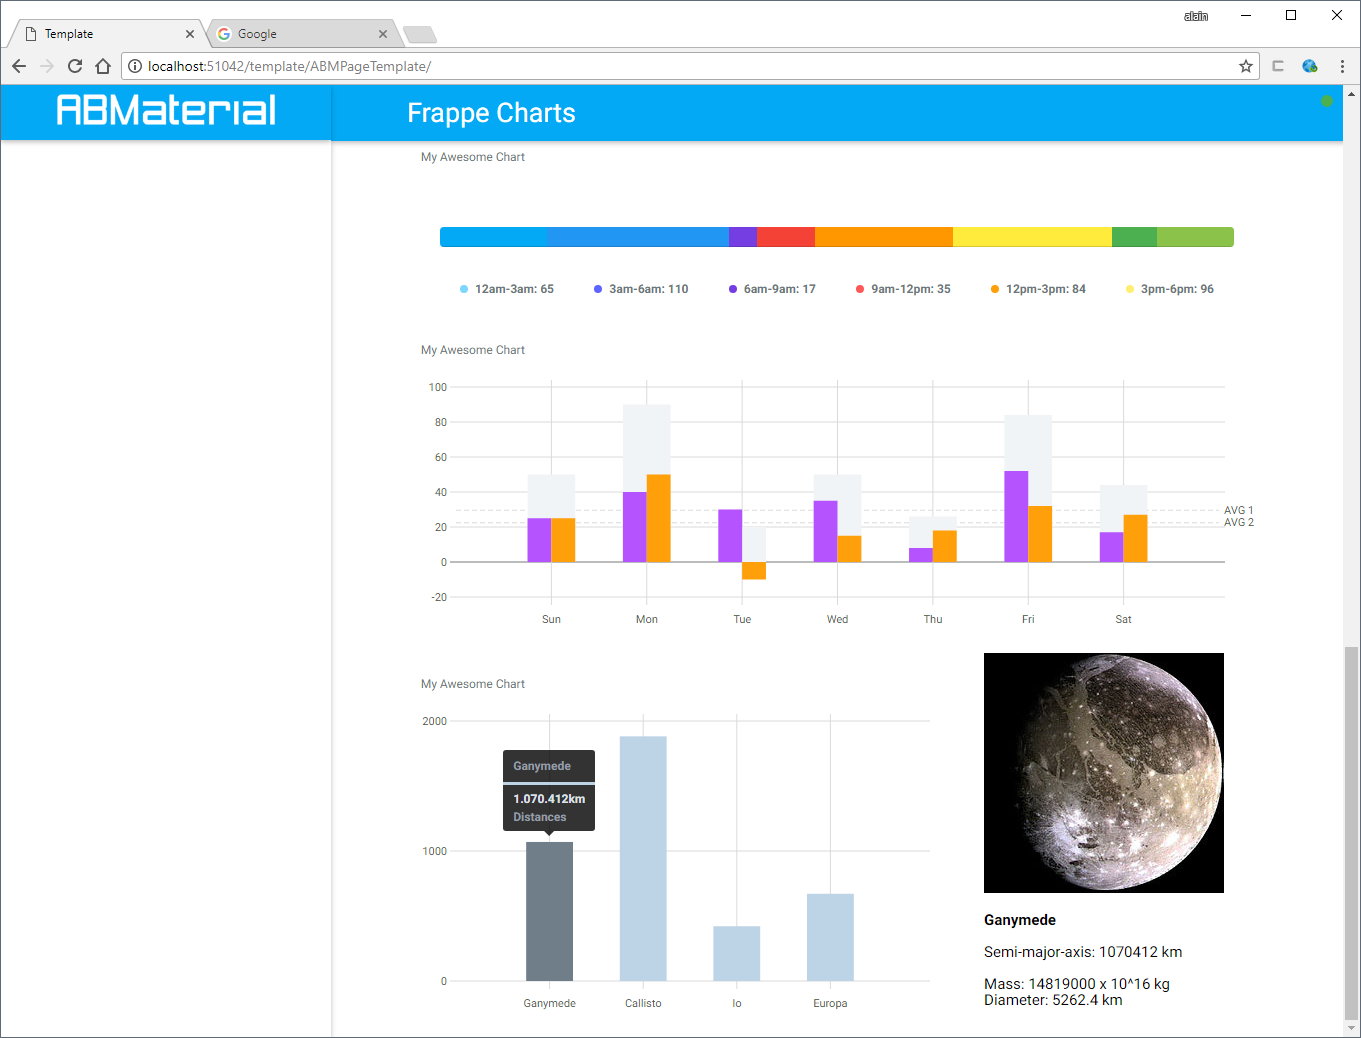1361x1038 pixels.
Task: Bookmark this page with the star icon
Action: tap(1246, 66)
